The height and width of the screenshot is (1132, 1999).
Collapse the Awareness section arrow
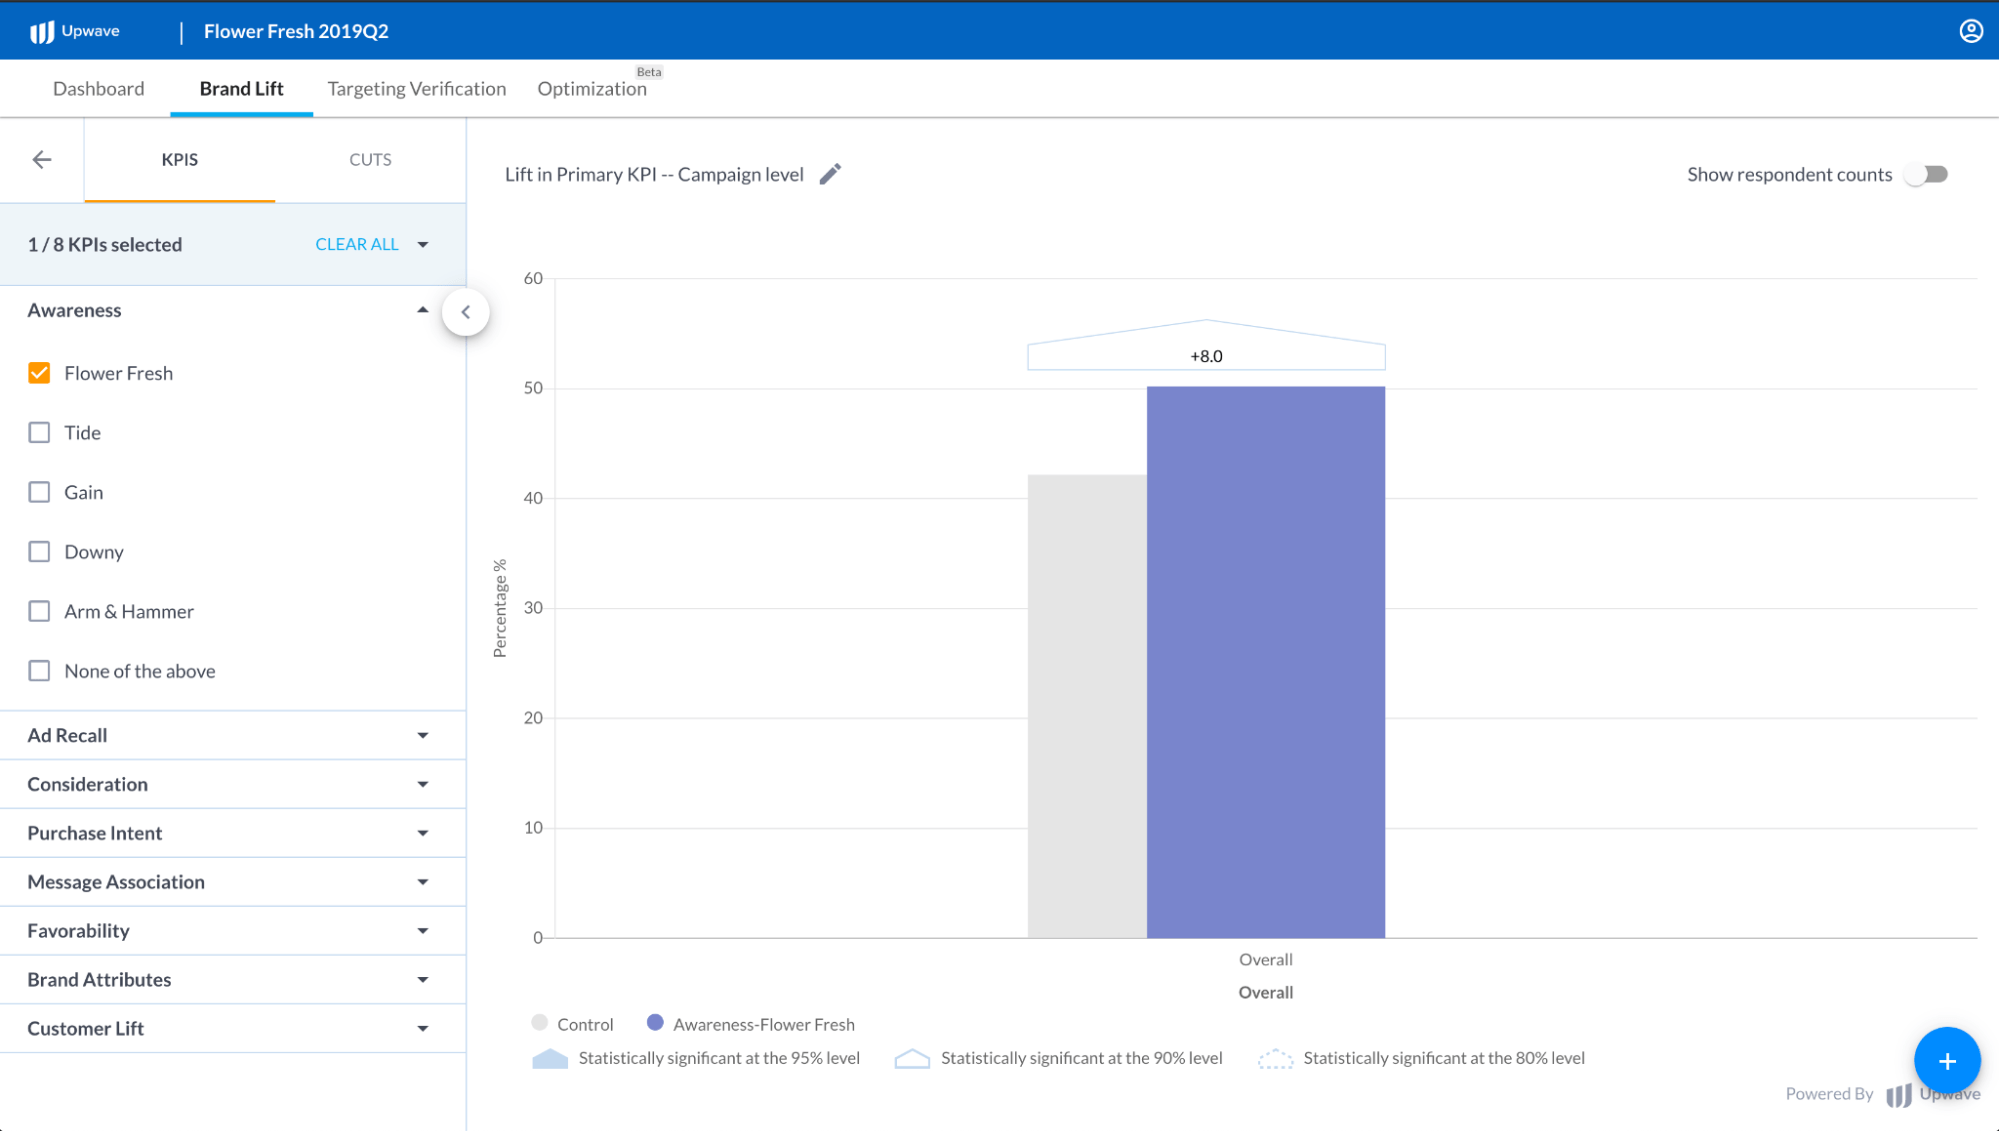point(423,310)
